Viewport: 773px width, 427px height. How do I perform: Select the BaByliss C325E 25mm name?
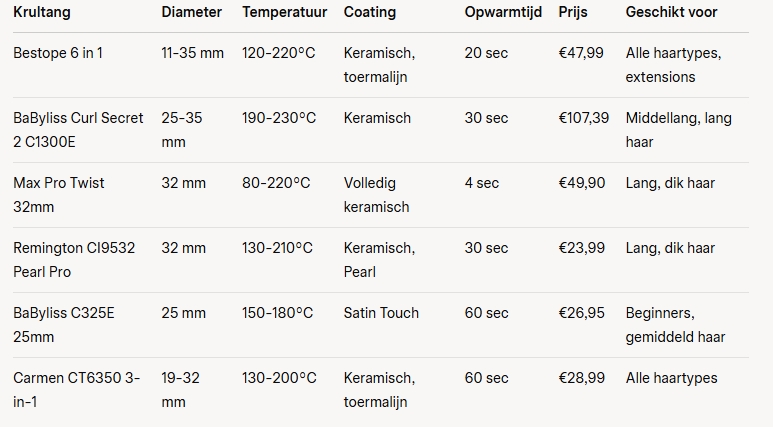64,325
